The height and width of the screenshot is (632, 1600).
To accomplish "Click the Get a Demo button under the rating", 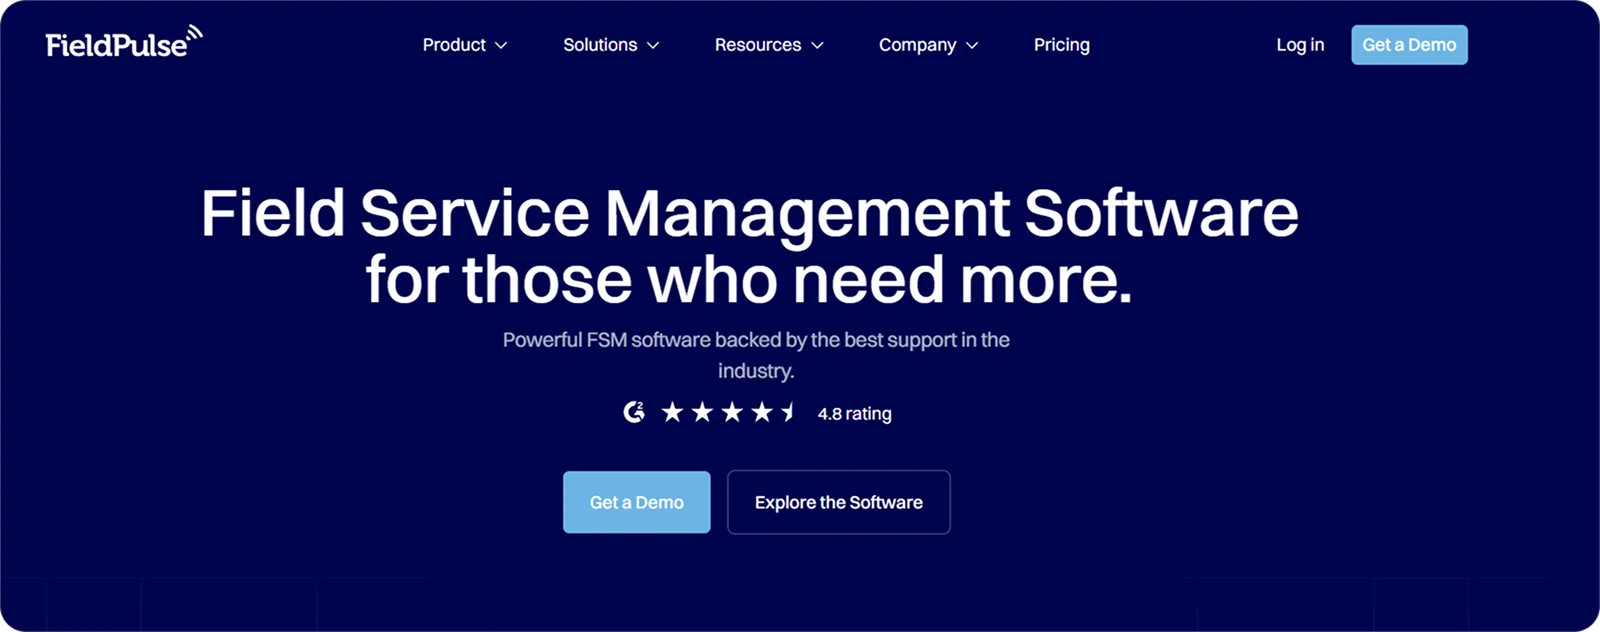I will 637,502.
